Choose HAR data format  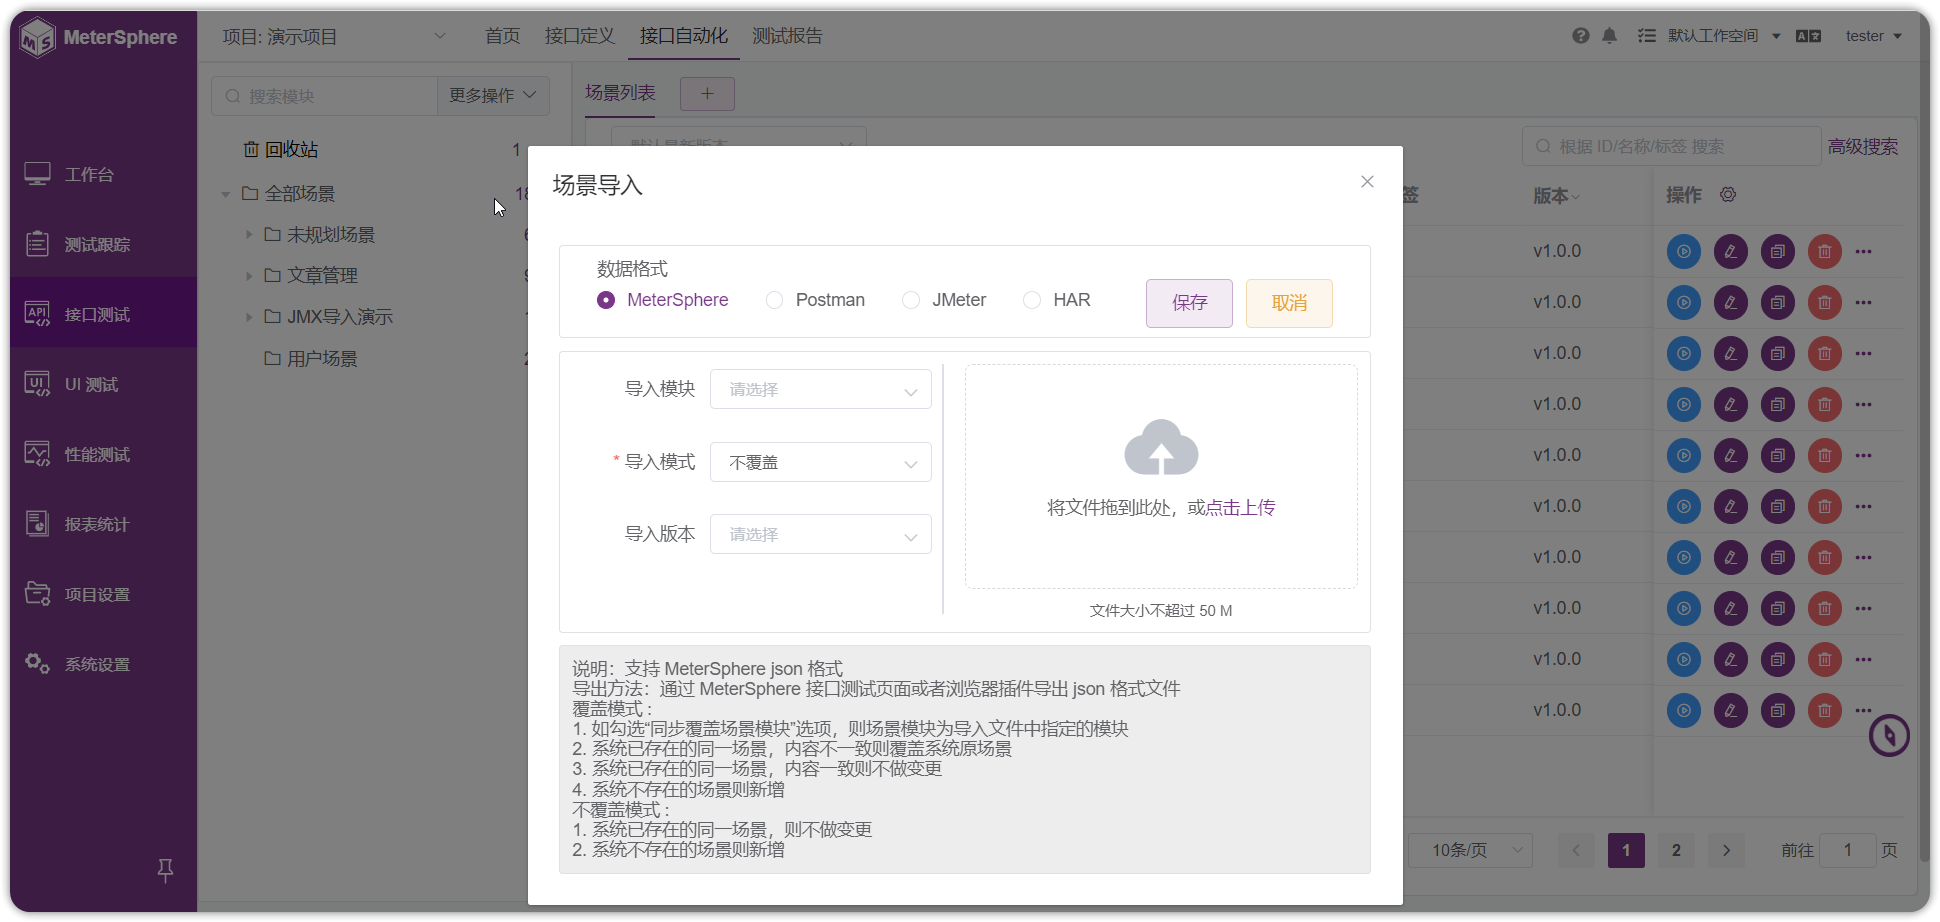[x=1032, y=300]
